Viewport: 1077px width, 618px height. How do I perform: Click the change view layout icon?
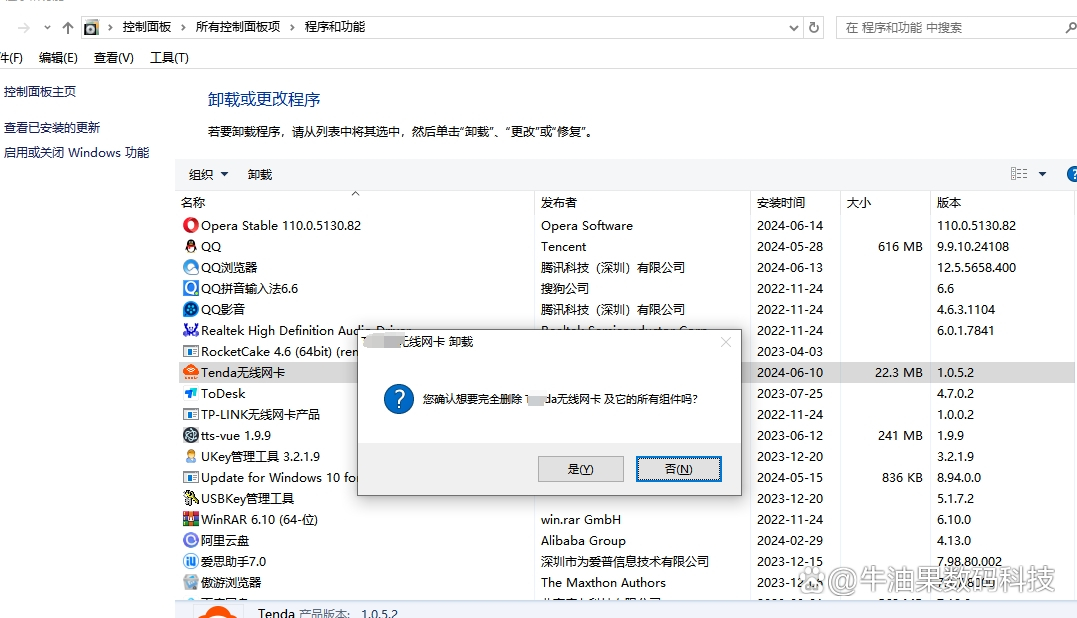tap(1019, 174)
